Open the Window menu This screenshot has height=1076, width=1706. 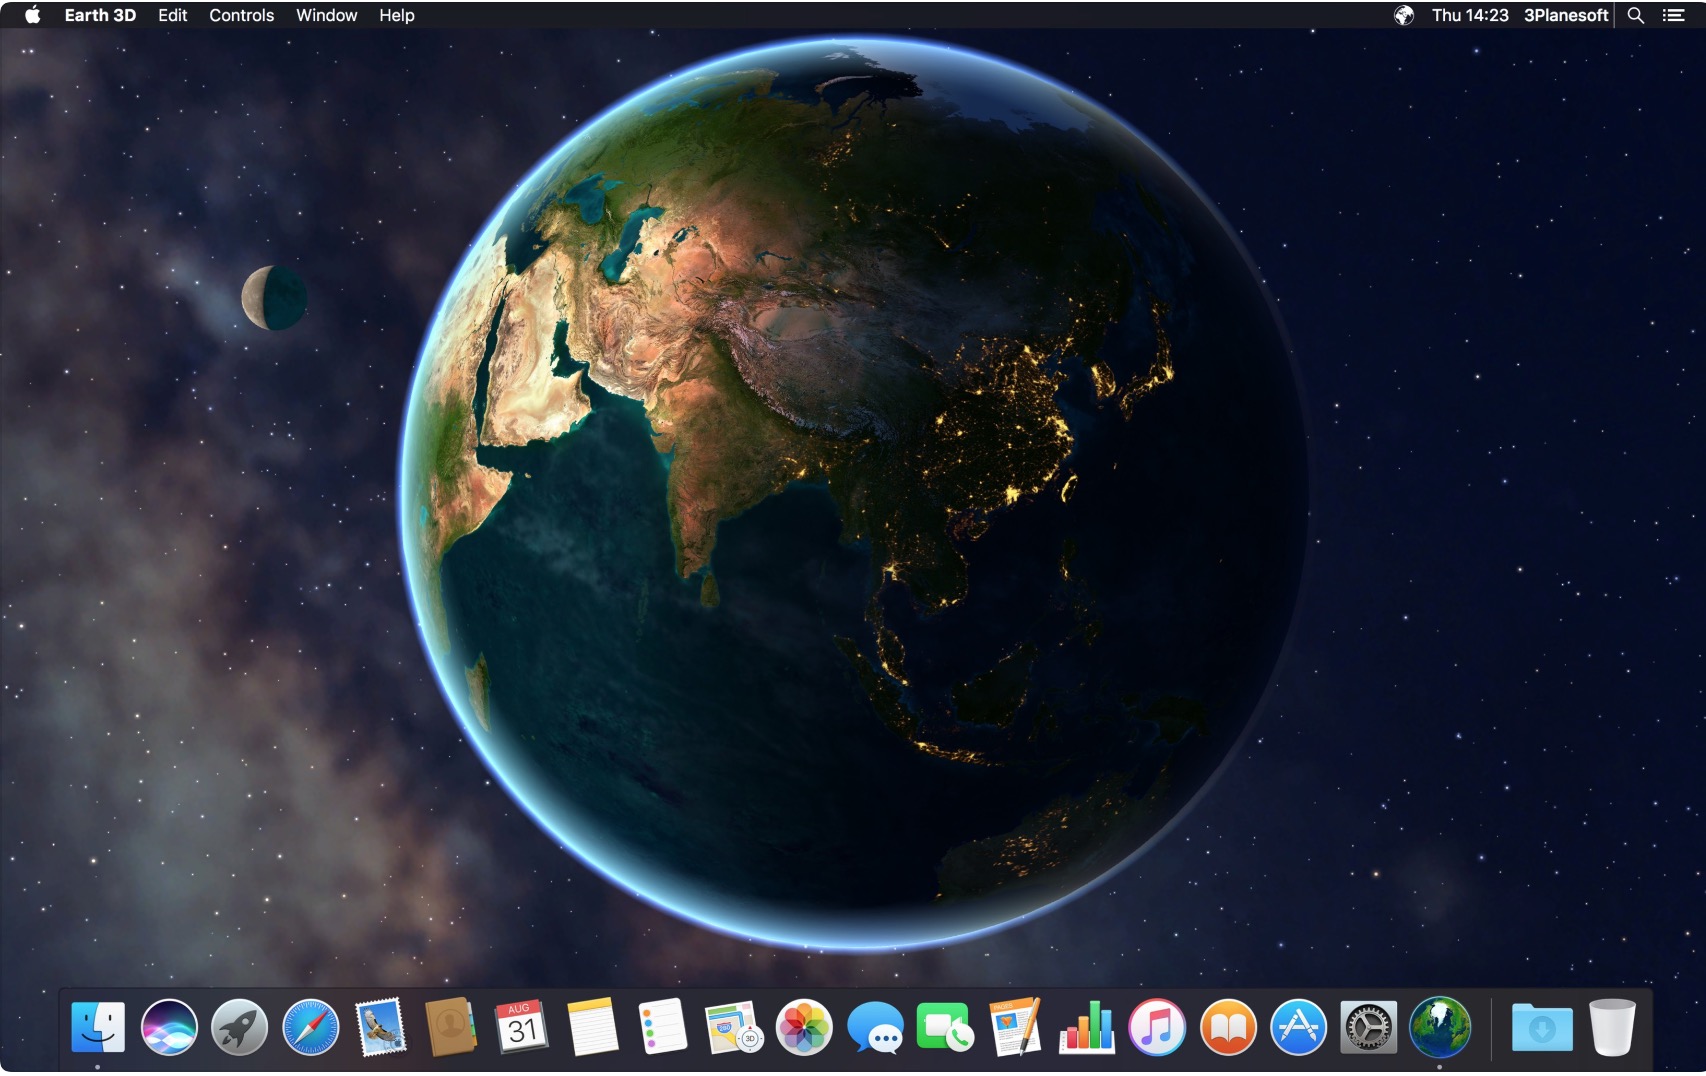(x=326, y=15)
